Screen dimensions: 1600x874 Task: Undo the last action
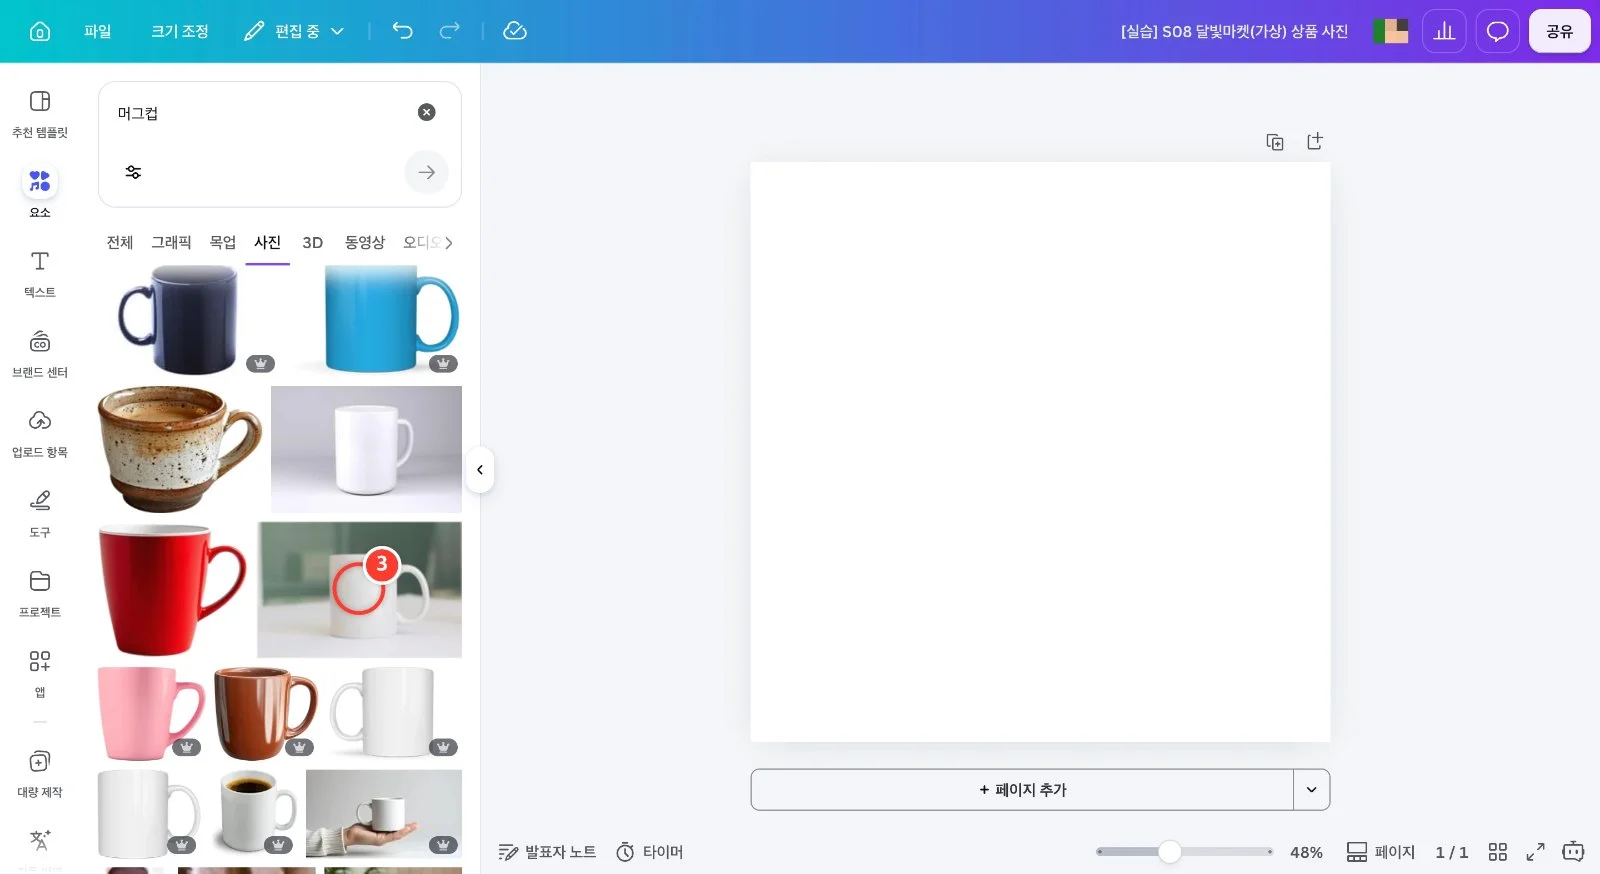[x=402, y=31]
